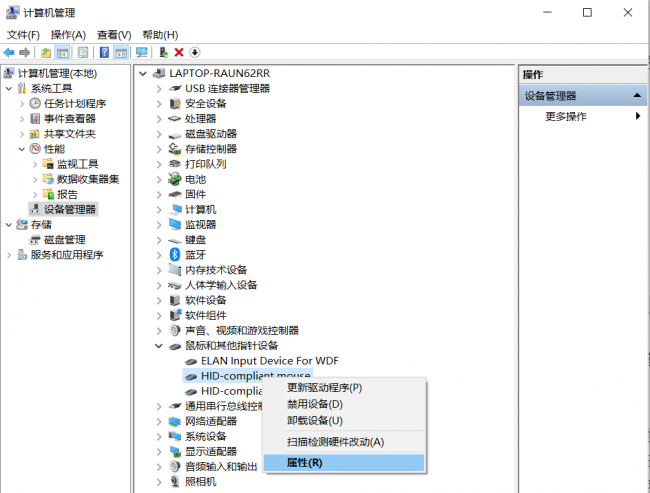The width and height of the screenshot is (650, 493).
Task: Click the red X uninstall device toolbar icon
Action: coord(179,52)
